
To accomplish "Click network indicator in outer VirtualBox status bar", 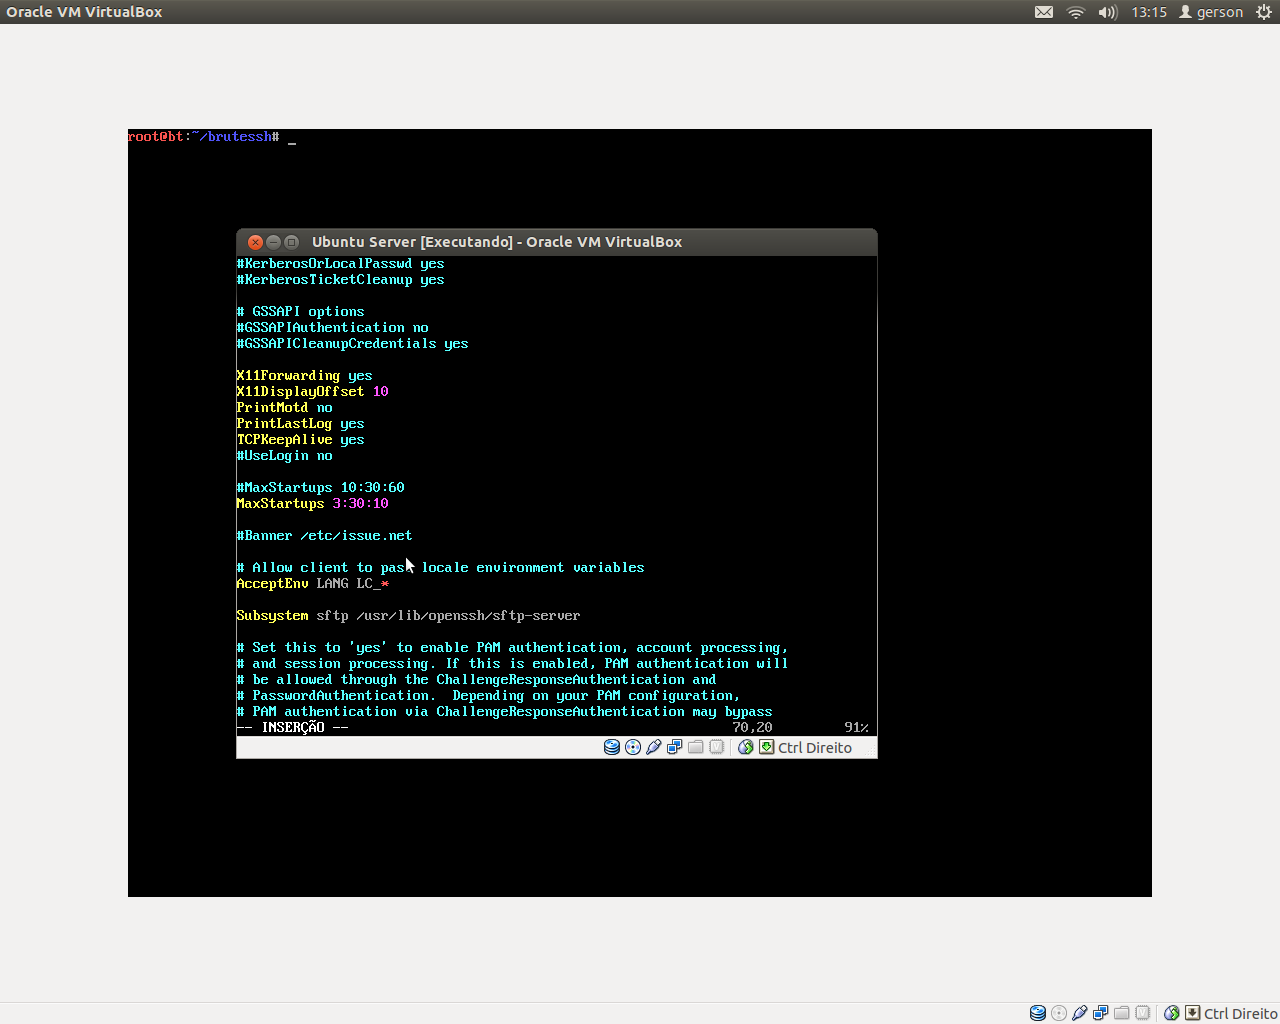I will coord(1101,1013).
